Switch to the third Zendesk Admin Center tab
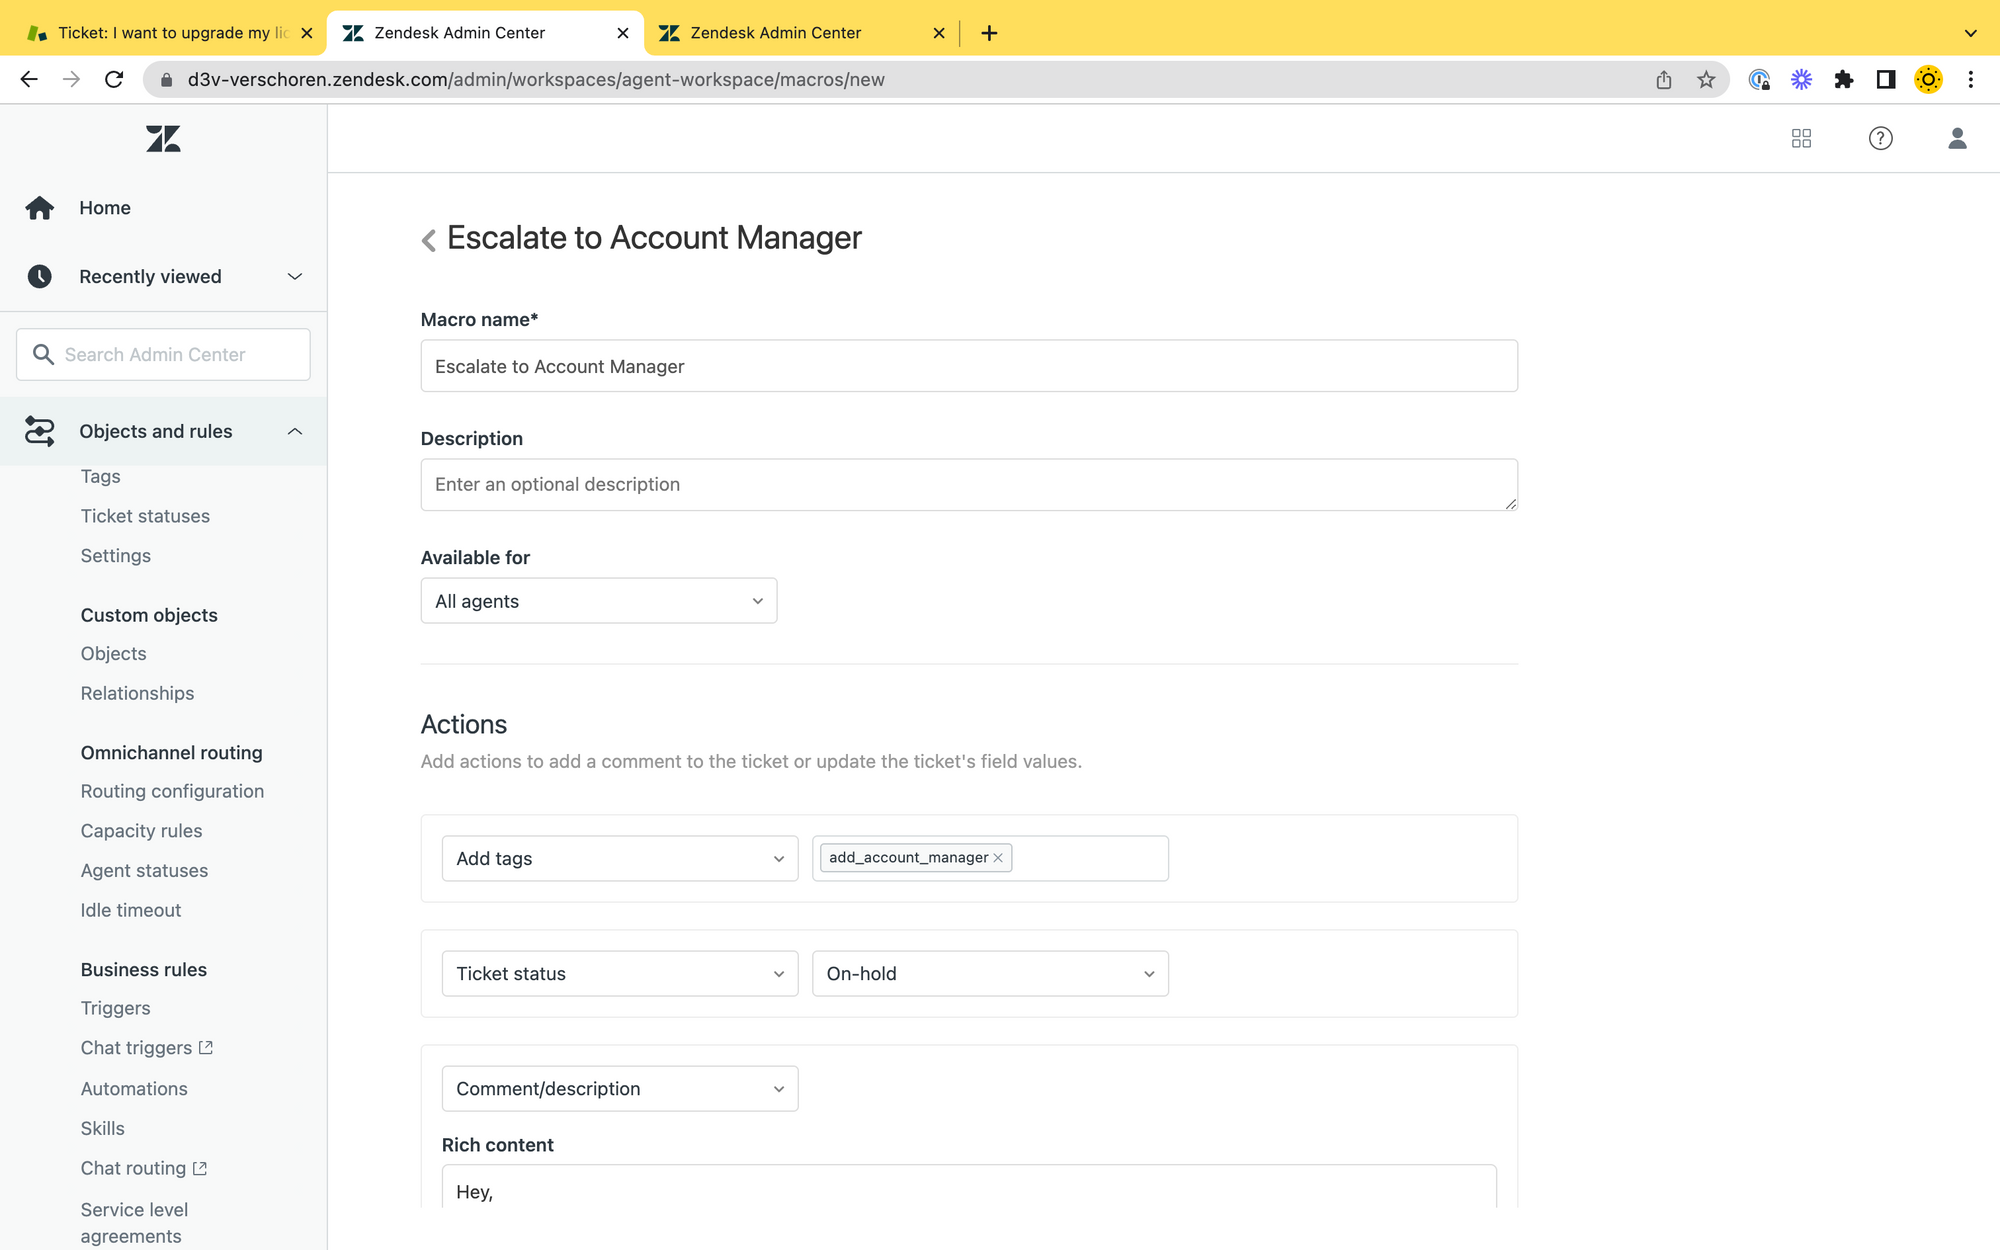 [x=775, y=33]
